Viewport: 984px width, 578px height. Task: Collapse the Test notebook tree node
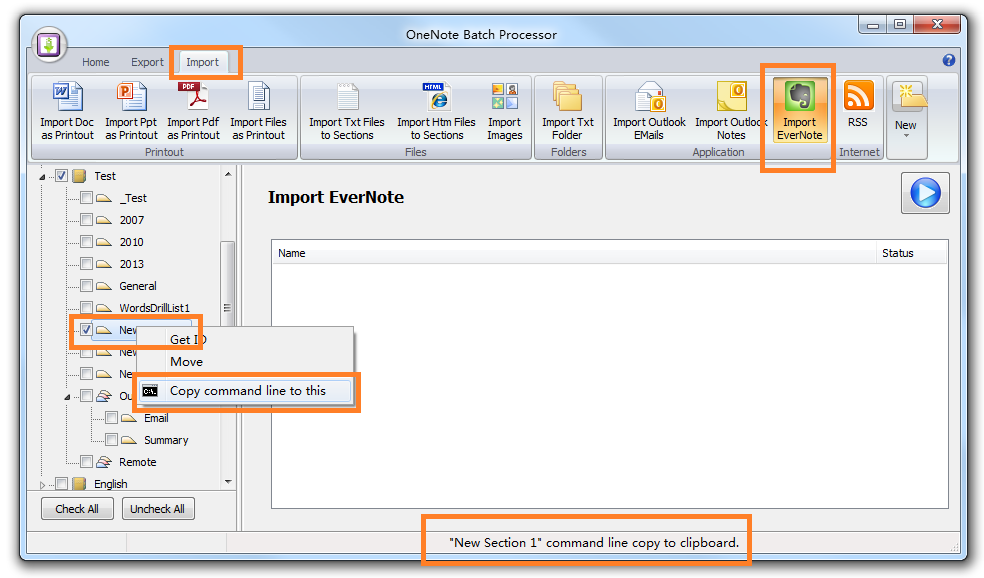[x=42, y=177]
